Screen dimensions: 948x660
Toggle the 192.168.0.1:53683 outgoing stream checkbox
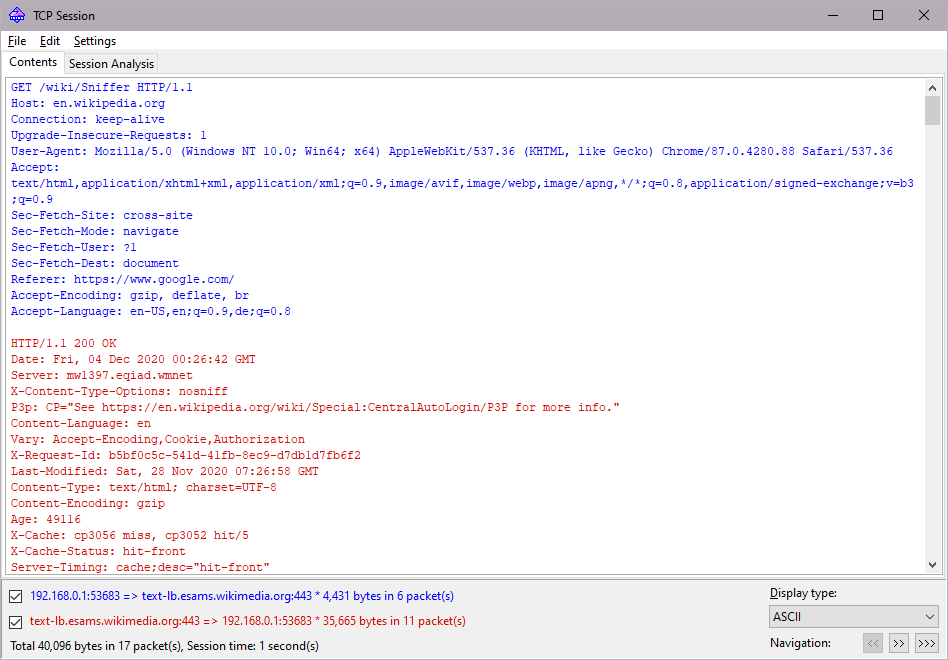coord(16,597)
